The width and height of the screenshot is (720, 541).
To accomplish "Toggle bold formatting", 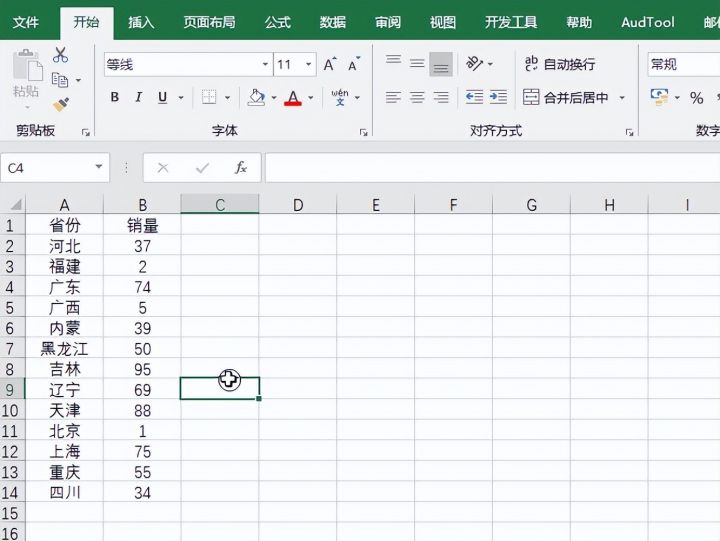I will pos(115,97).
